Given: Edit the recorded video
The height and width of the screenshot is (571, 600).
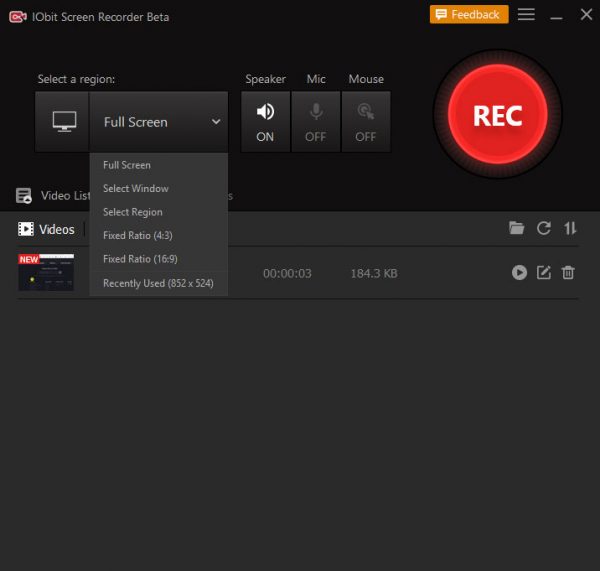Looking at the screenshot, I should click(x=544, y=272).
